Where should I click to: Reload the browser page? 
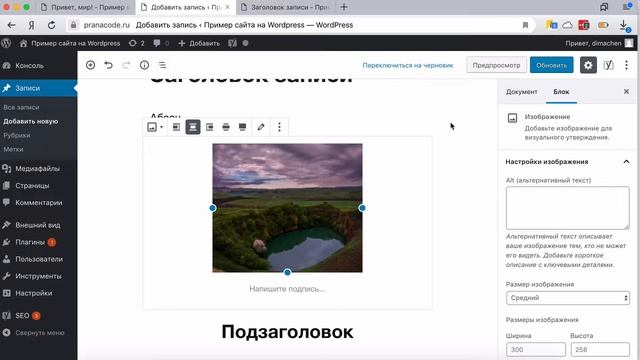coord(51,25)
